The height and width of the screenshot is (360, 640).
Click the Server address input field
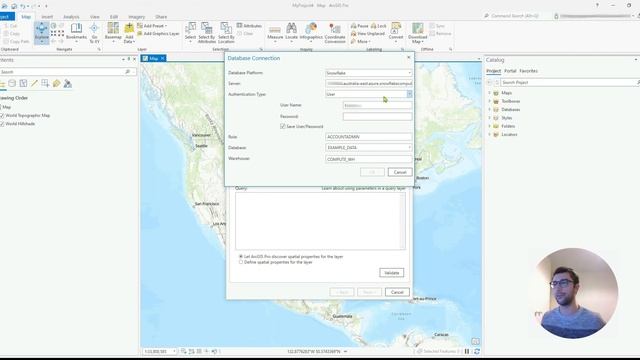pos(369,83)
